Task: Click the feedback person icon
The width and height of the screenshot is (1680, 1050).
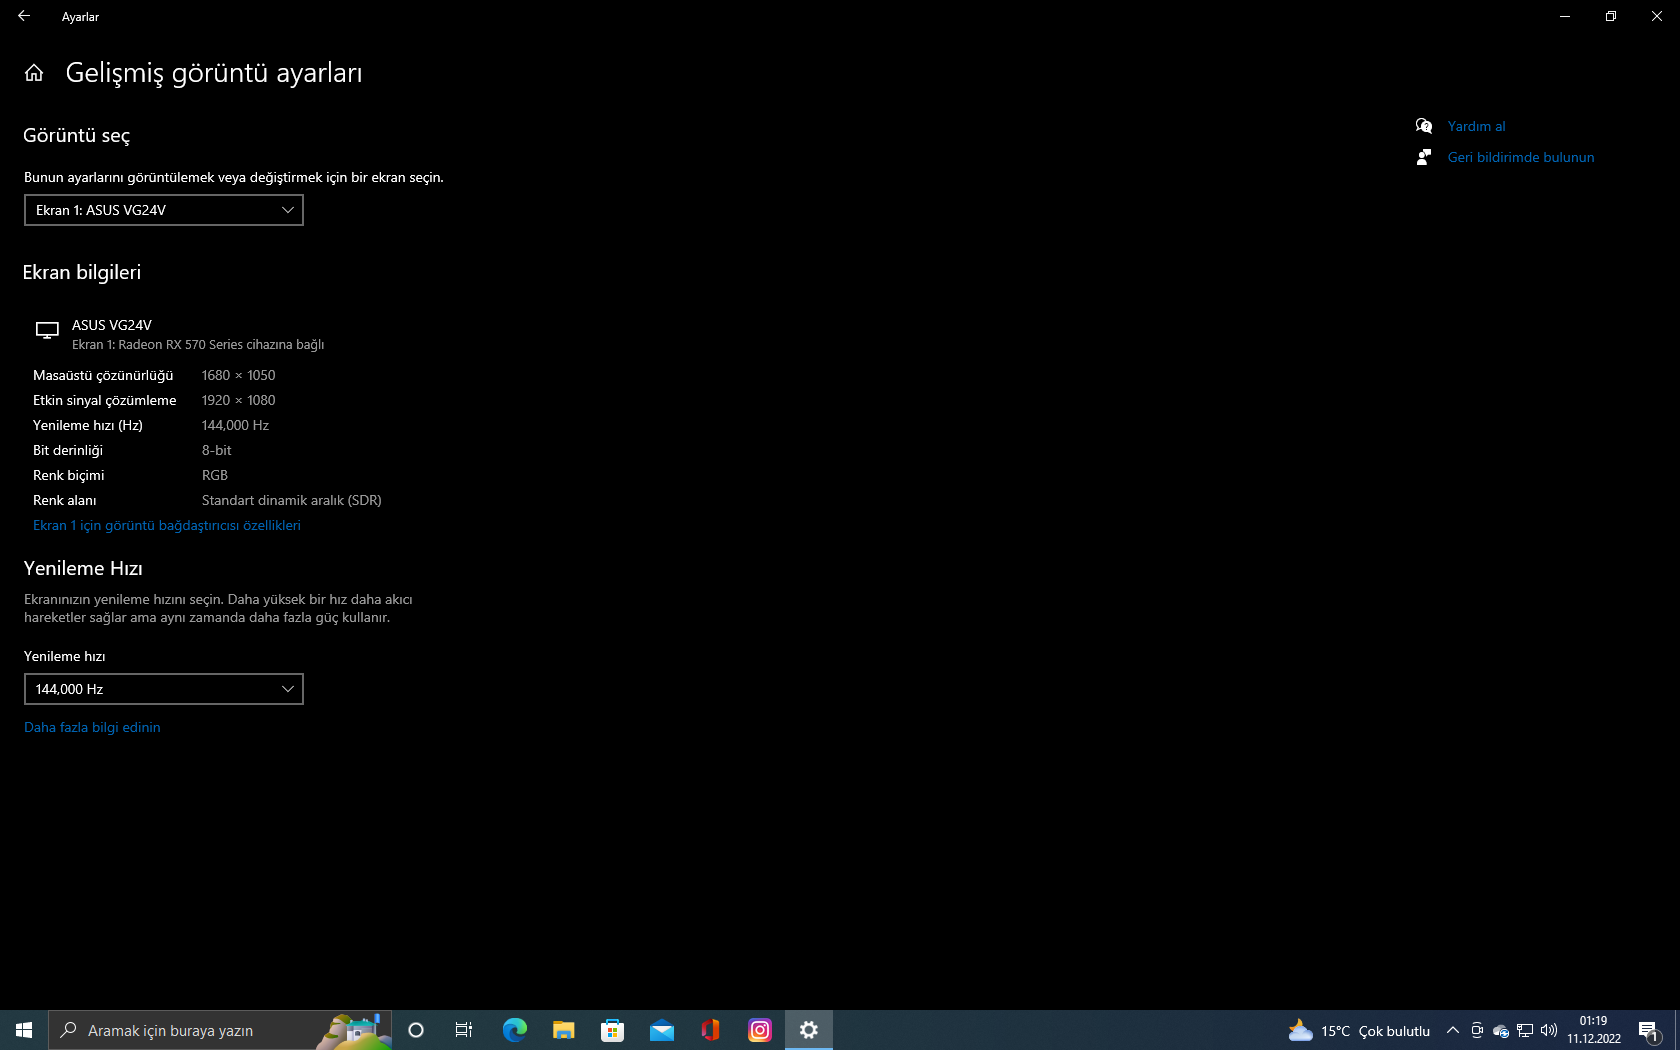Action: pos(1424,157)
